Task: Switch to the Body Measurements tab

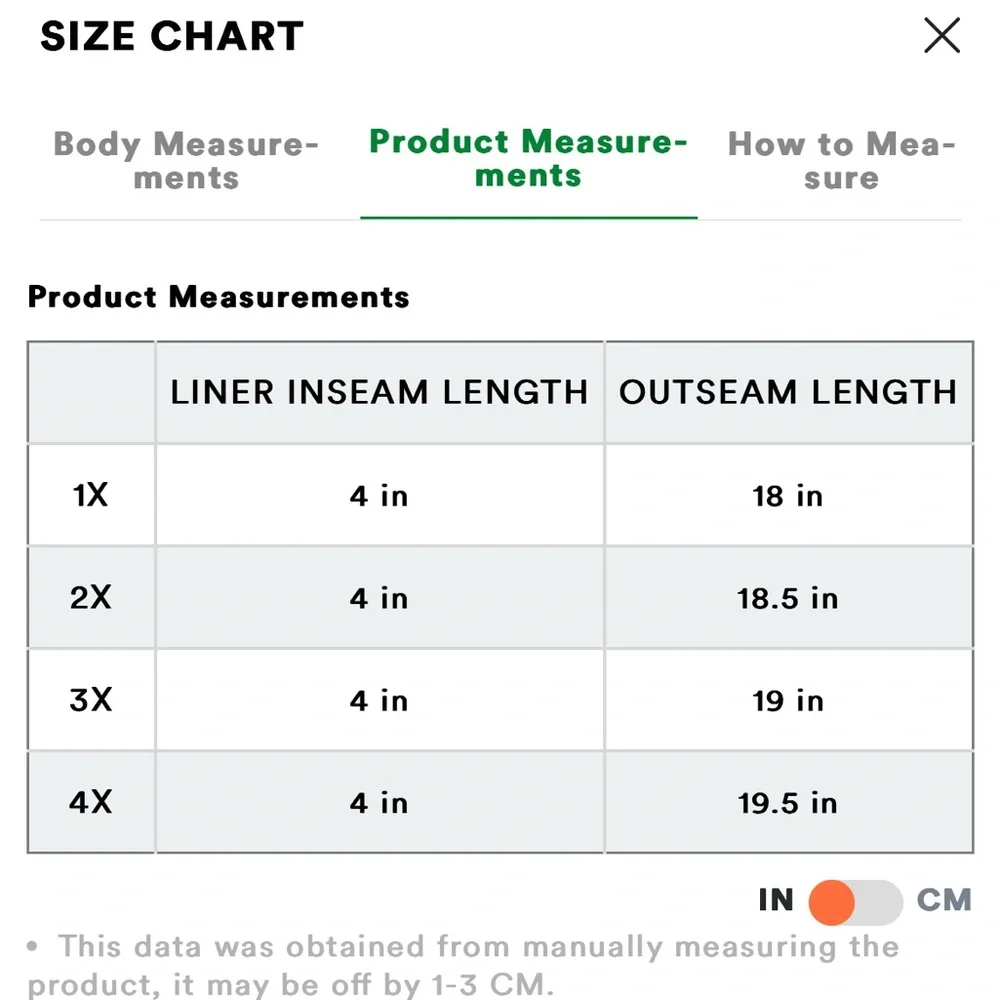Action: click(186, 161)
